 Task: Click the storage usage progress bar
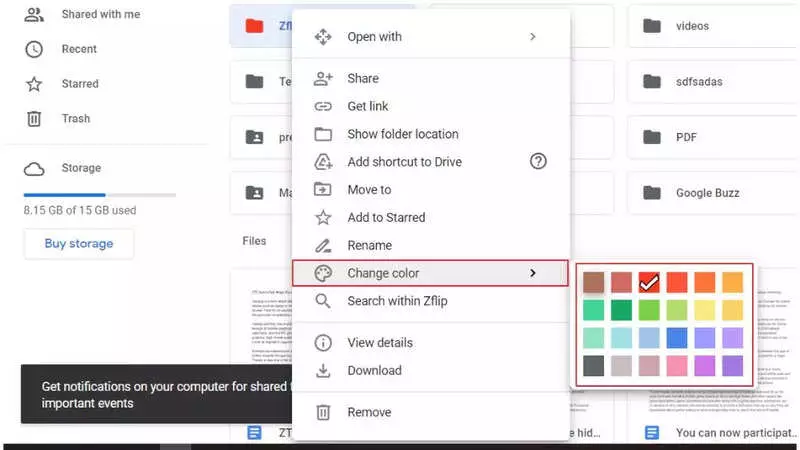(x=100, y=195)
